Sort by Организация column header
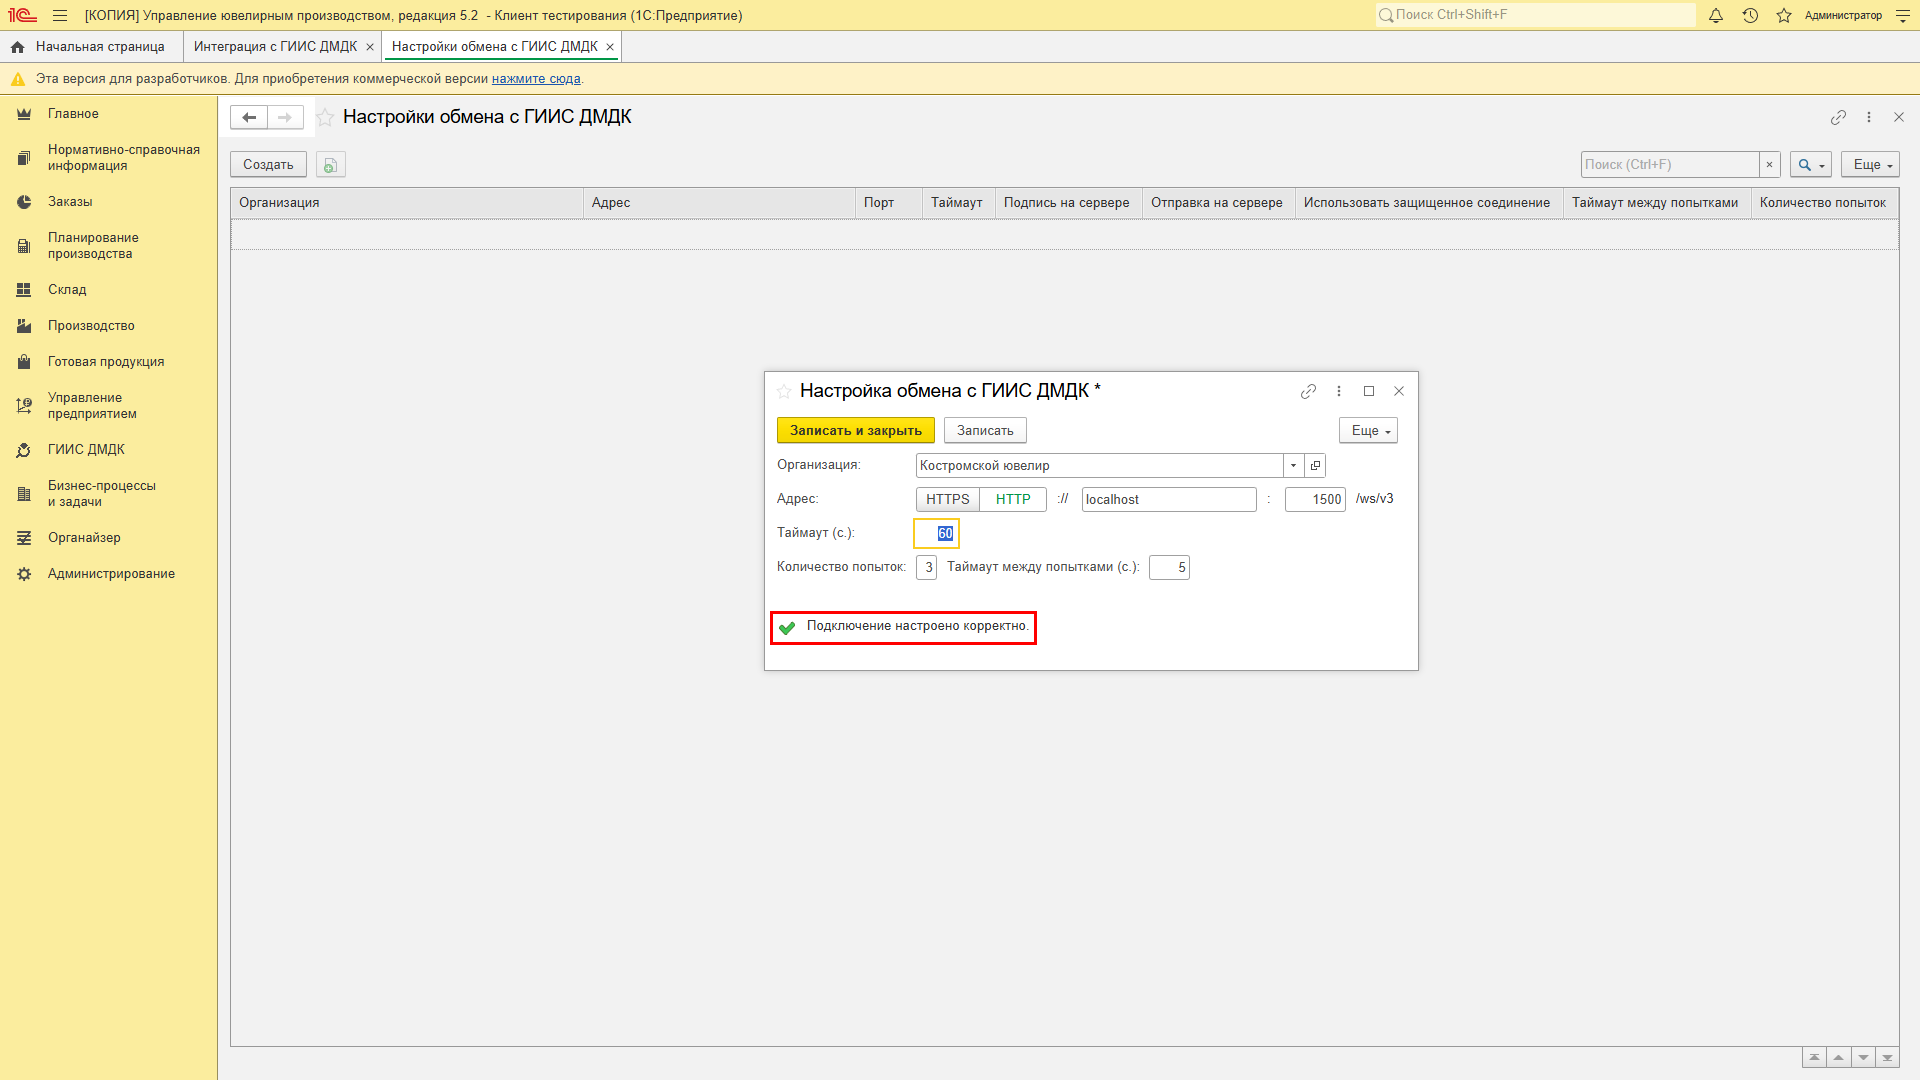The image size is (1920, 1080). 407,203
